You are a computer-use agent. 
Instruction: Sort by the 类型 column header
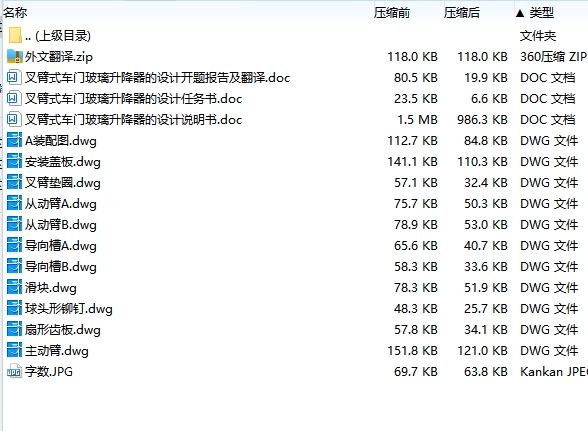[542, 12]
